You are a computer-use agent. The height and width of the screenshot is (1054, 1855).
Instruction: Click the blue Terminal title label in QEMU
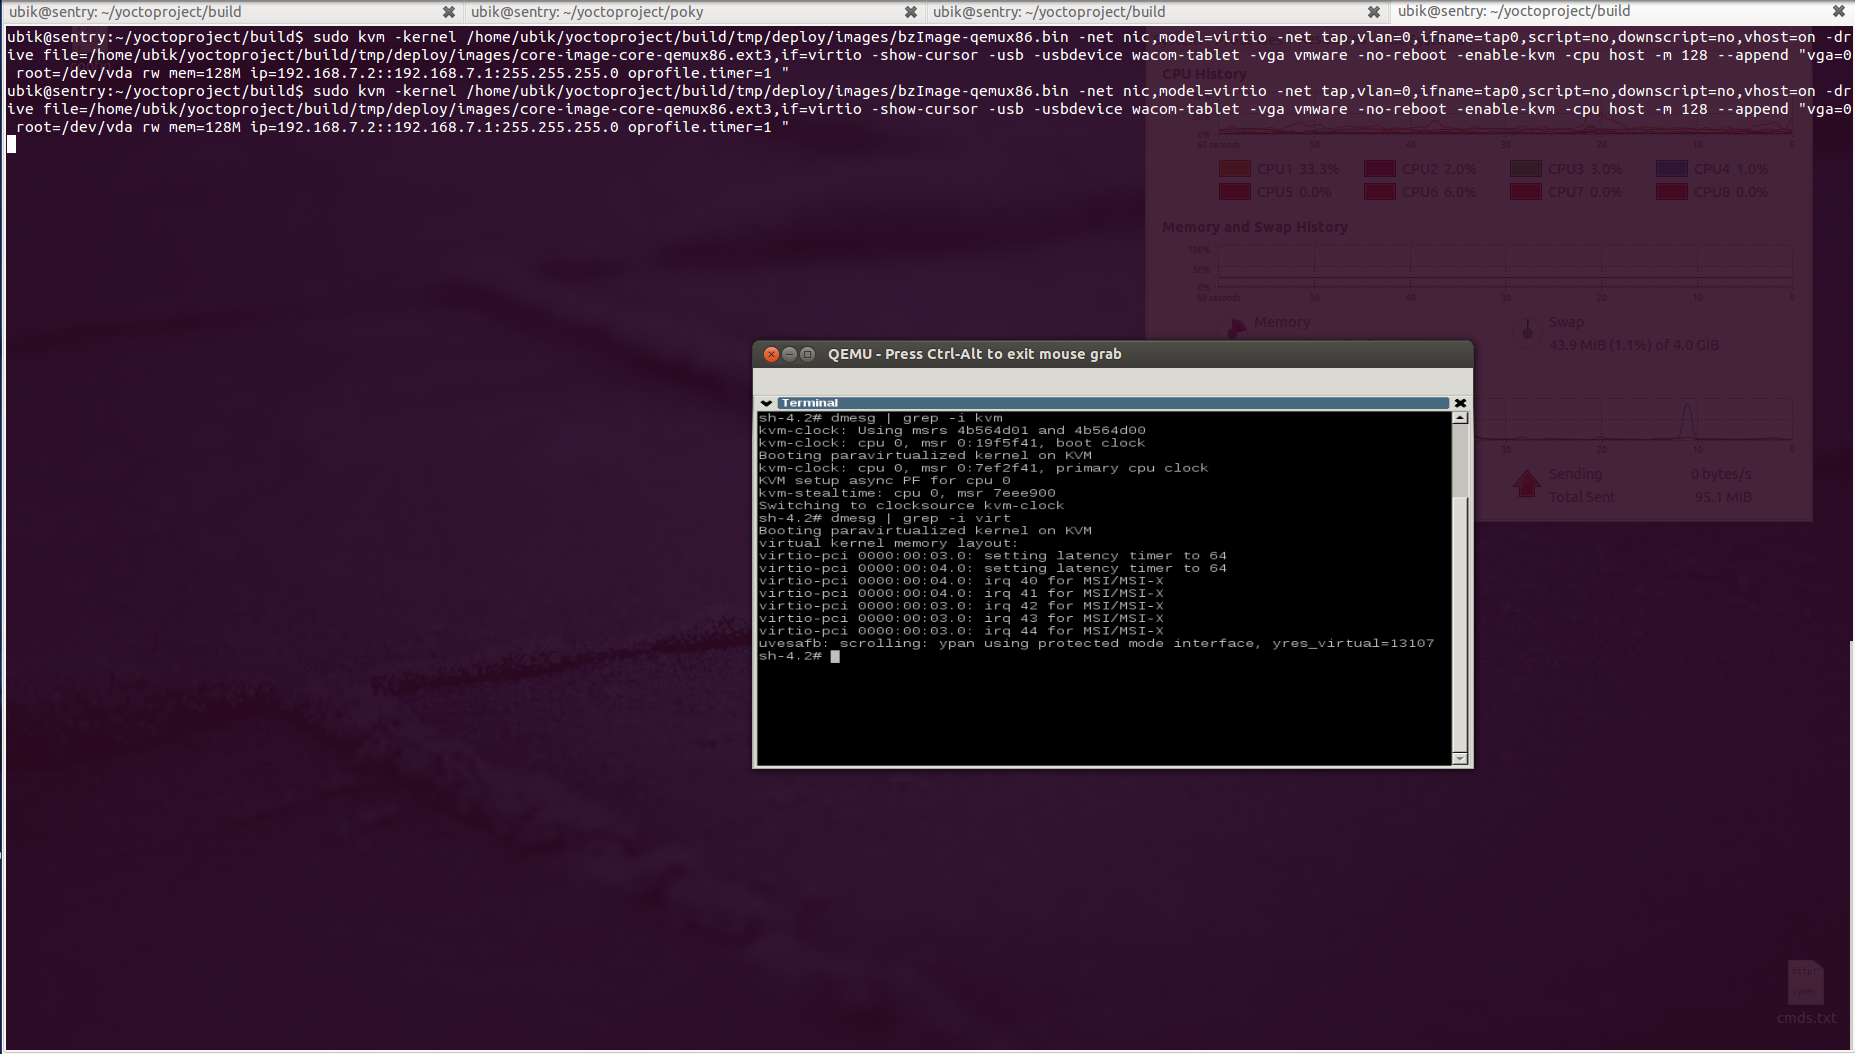pos(810,403)
